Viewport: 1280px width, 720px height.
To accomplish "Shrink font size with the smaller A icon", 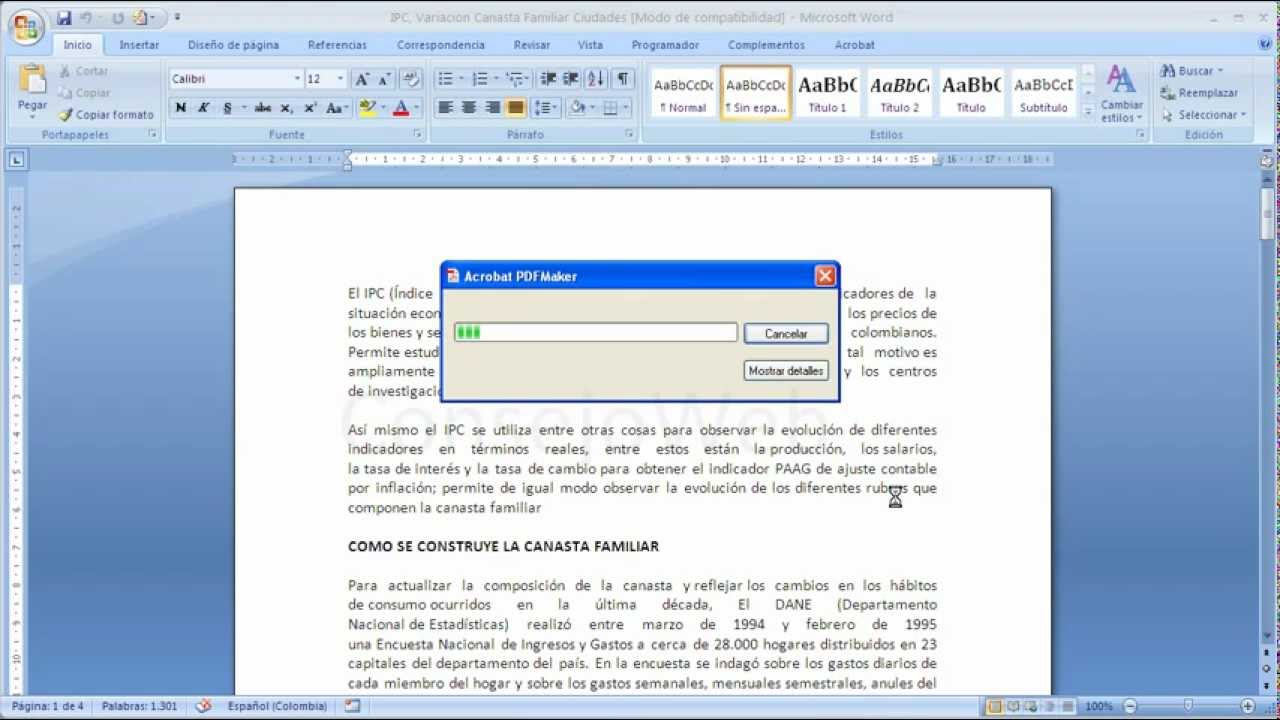I will (383, 79).
